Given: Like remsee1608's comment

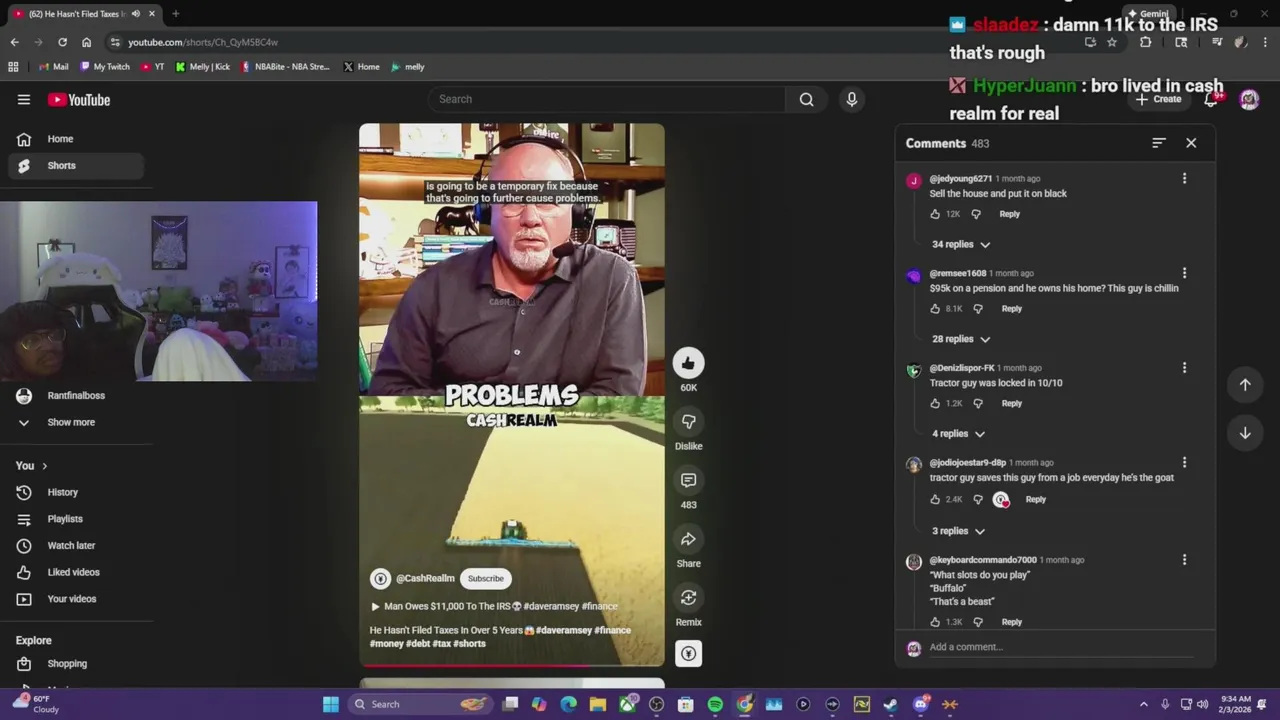Looking at the screenshot, I should 935,309.
